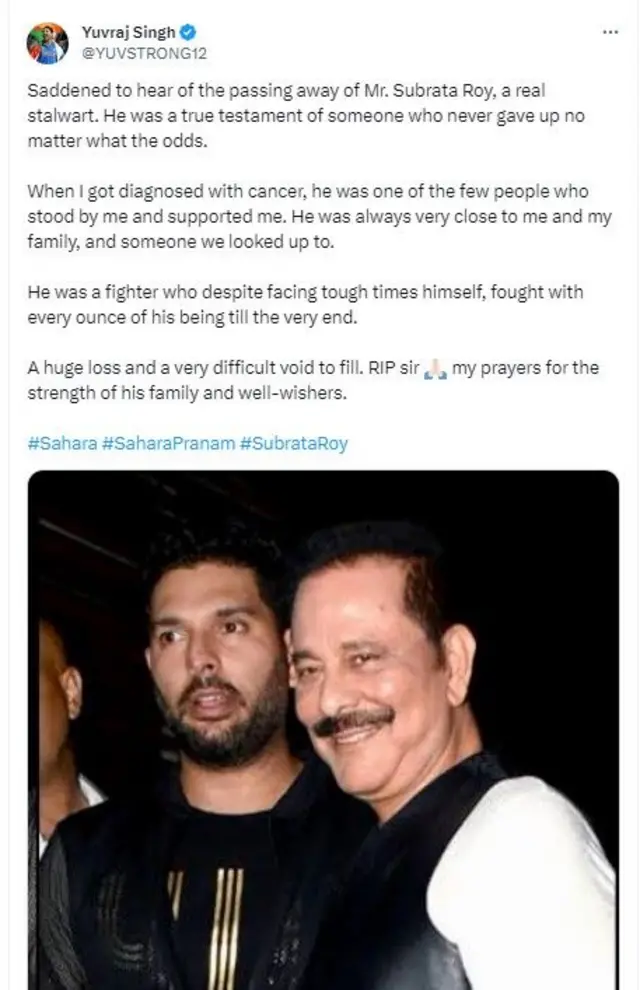Click the blue verified checkmark badge

click(x=188, y=32)
